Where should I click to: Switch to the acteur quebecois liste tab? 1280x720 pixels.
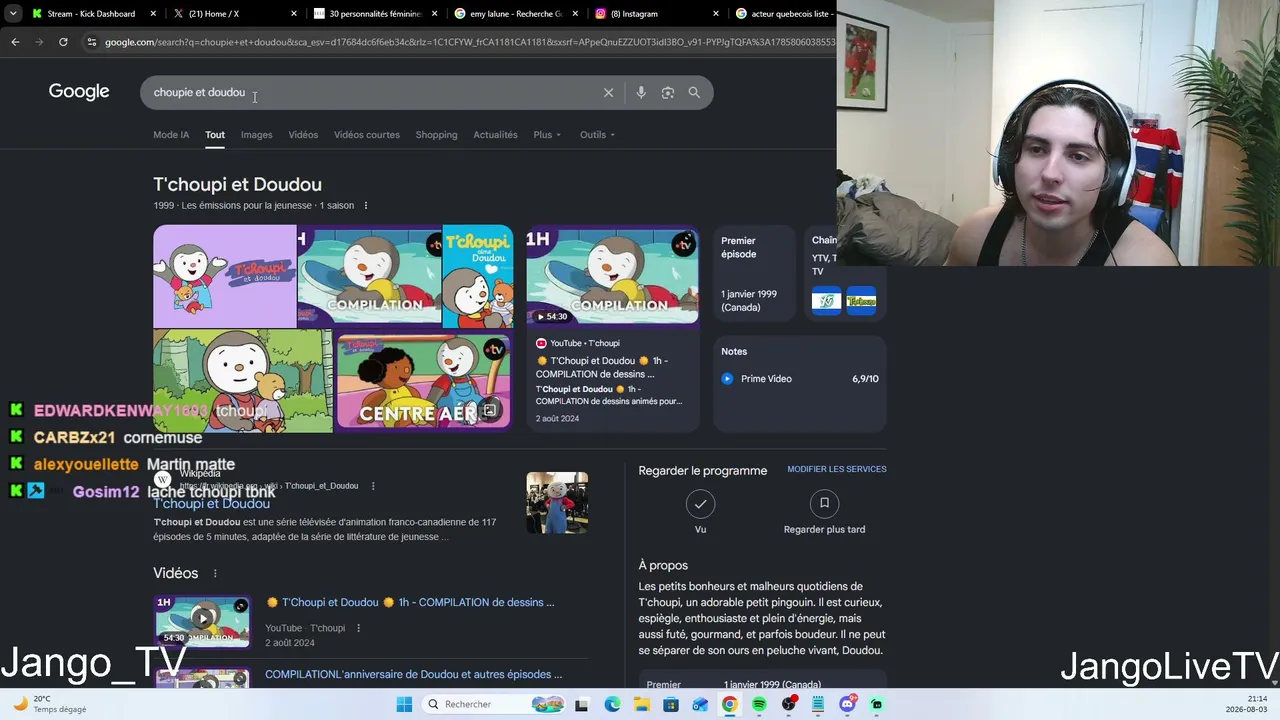click(784, 14)
